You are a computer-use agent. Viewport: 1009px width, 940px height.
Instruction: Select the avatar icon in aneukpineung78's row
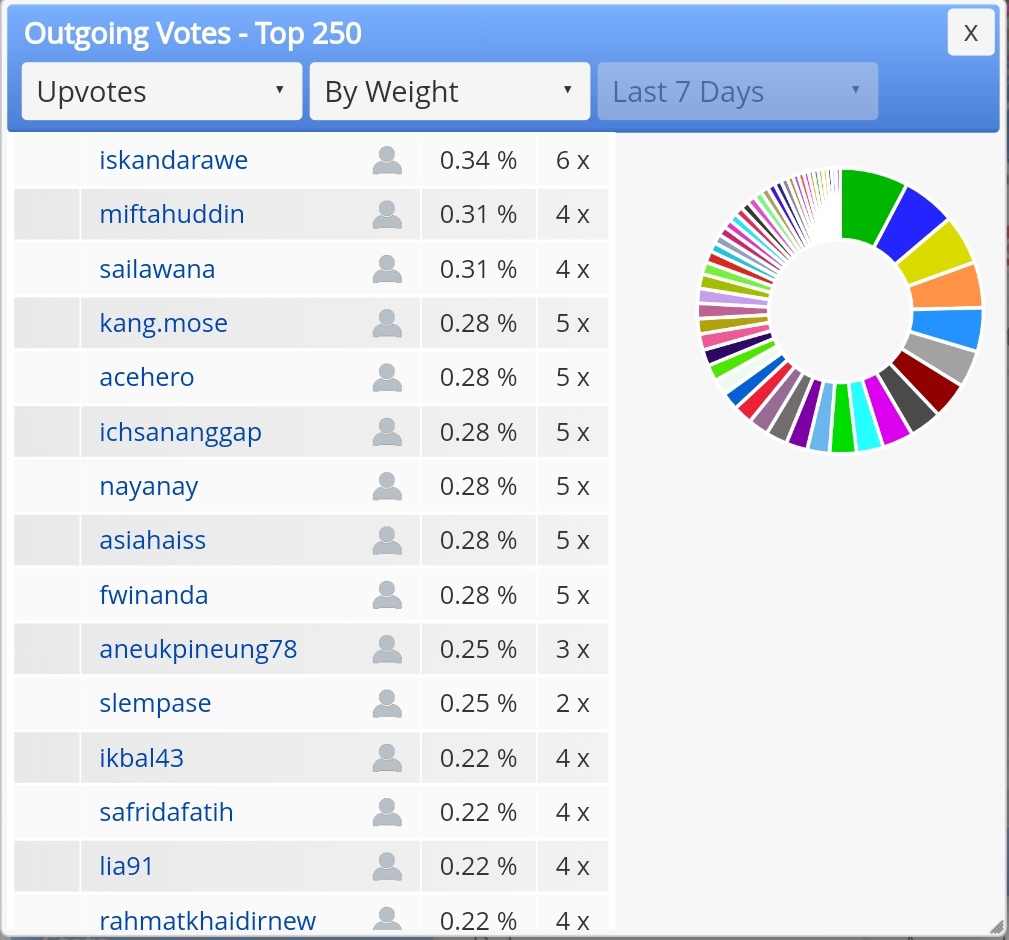pyautogui.click(x=387, y=649)
